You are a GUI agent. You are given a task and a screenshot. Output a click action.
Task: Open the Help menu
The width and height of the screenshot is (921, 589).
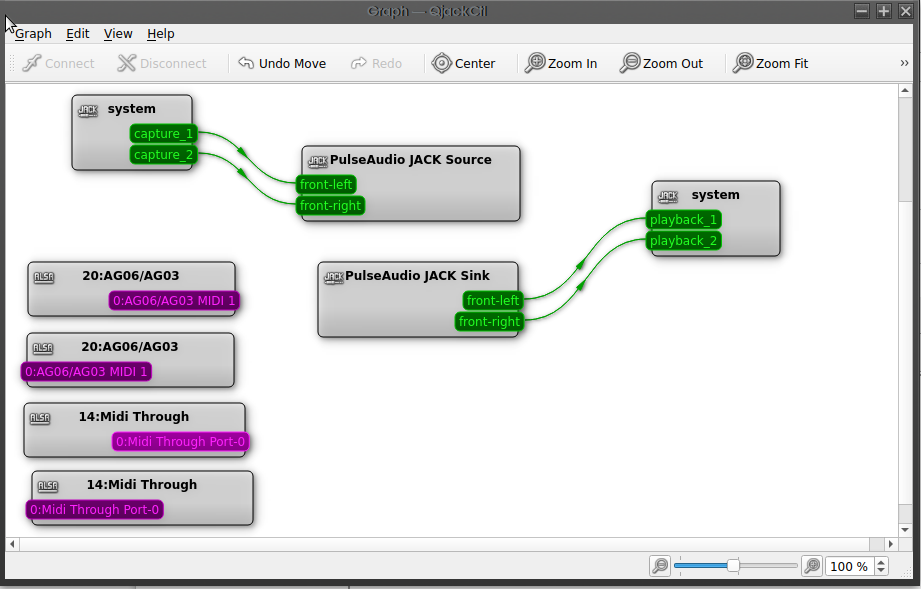click(161, 33)
